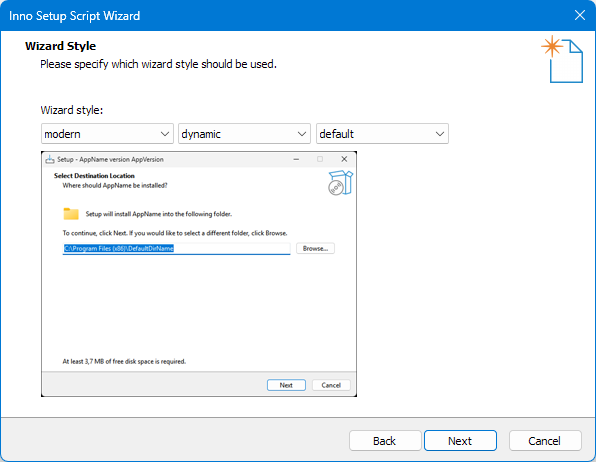596x462 pixels.
Task: Click the preview window's maximize icon
Action: click(320, 159)
